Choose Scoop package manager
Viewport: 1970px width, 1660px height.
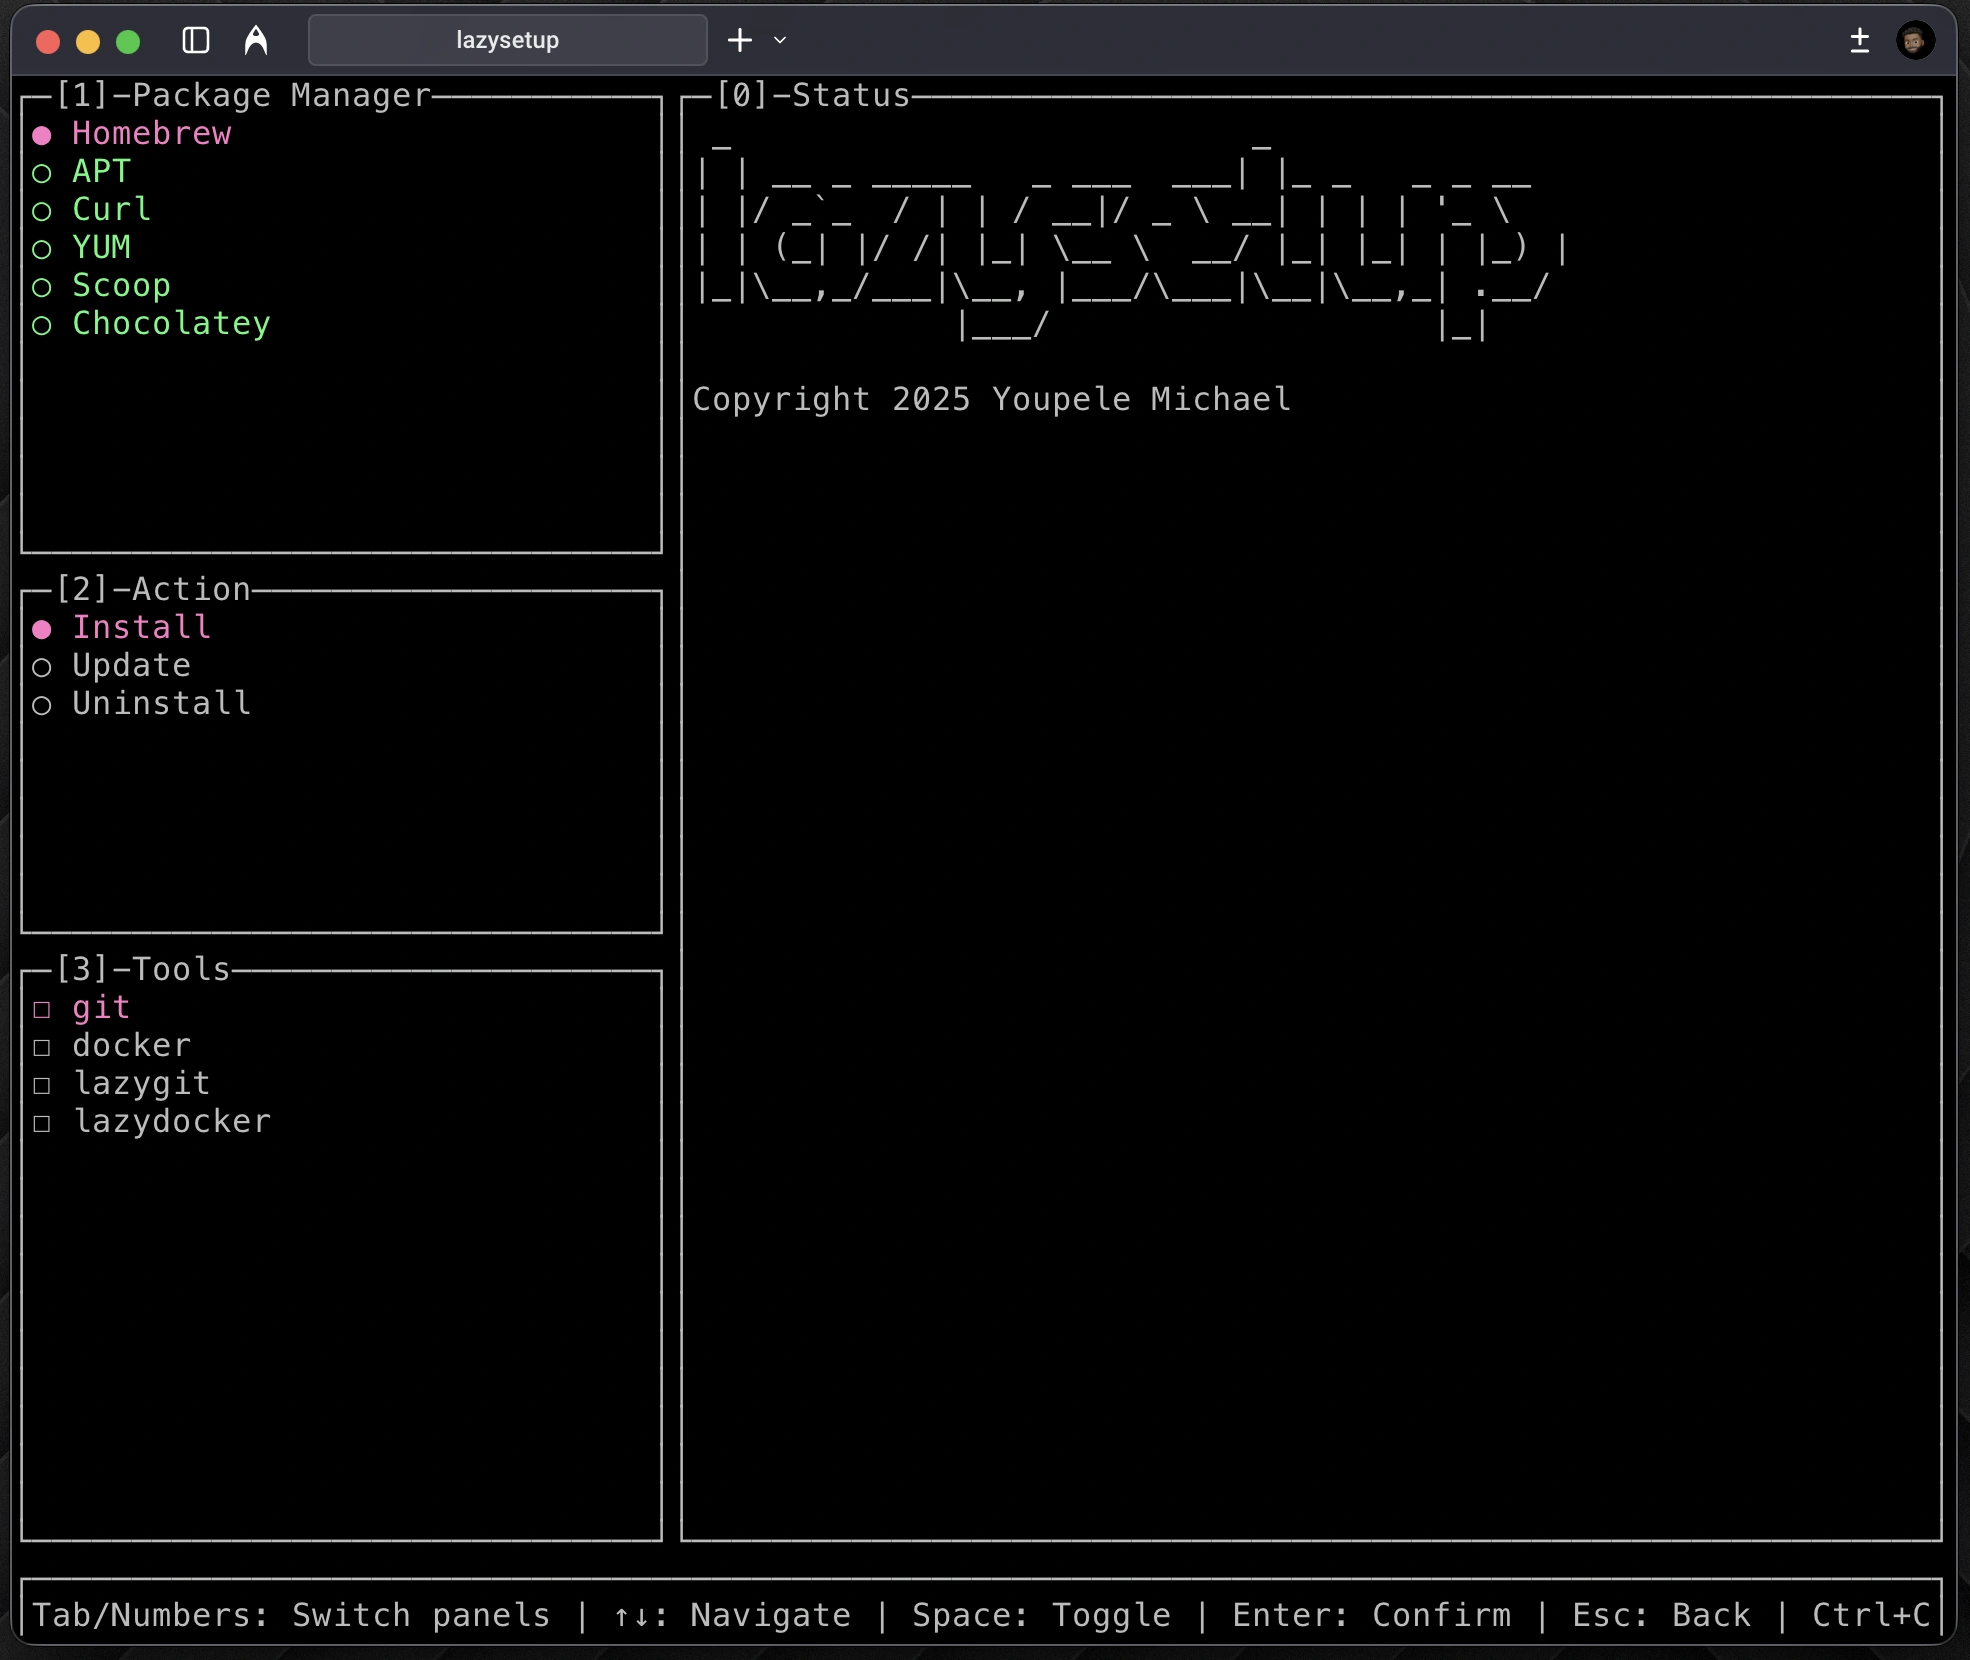tap(42, 287)
